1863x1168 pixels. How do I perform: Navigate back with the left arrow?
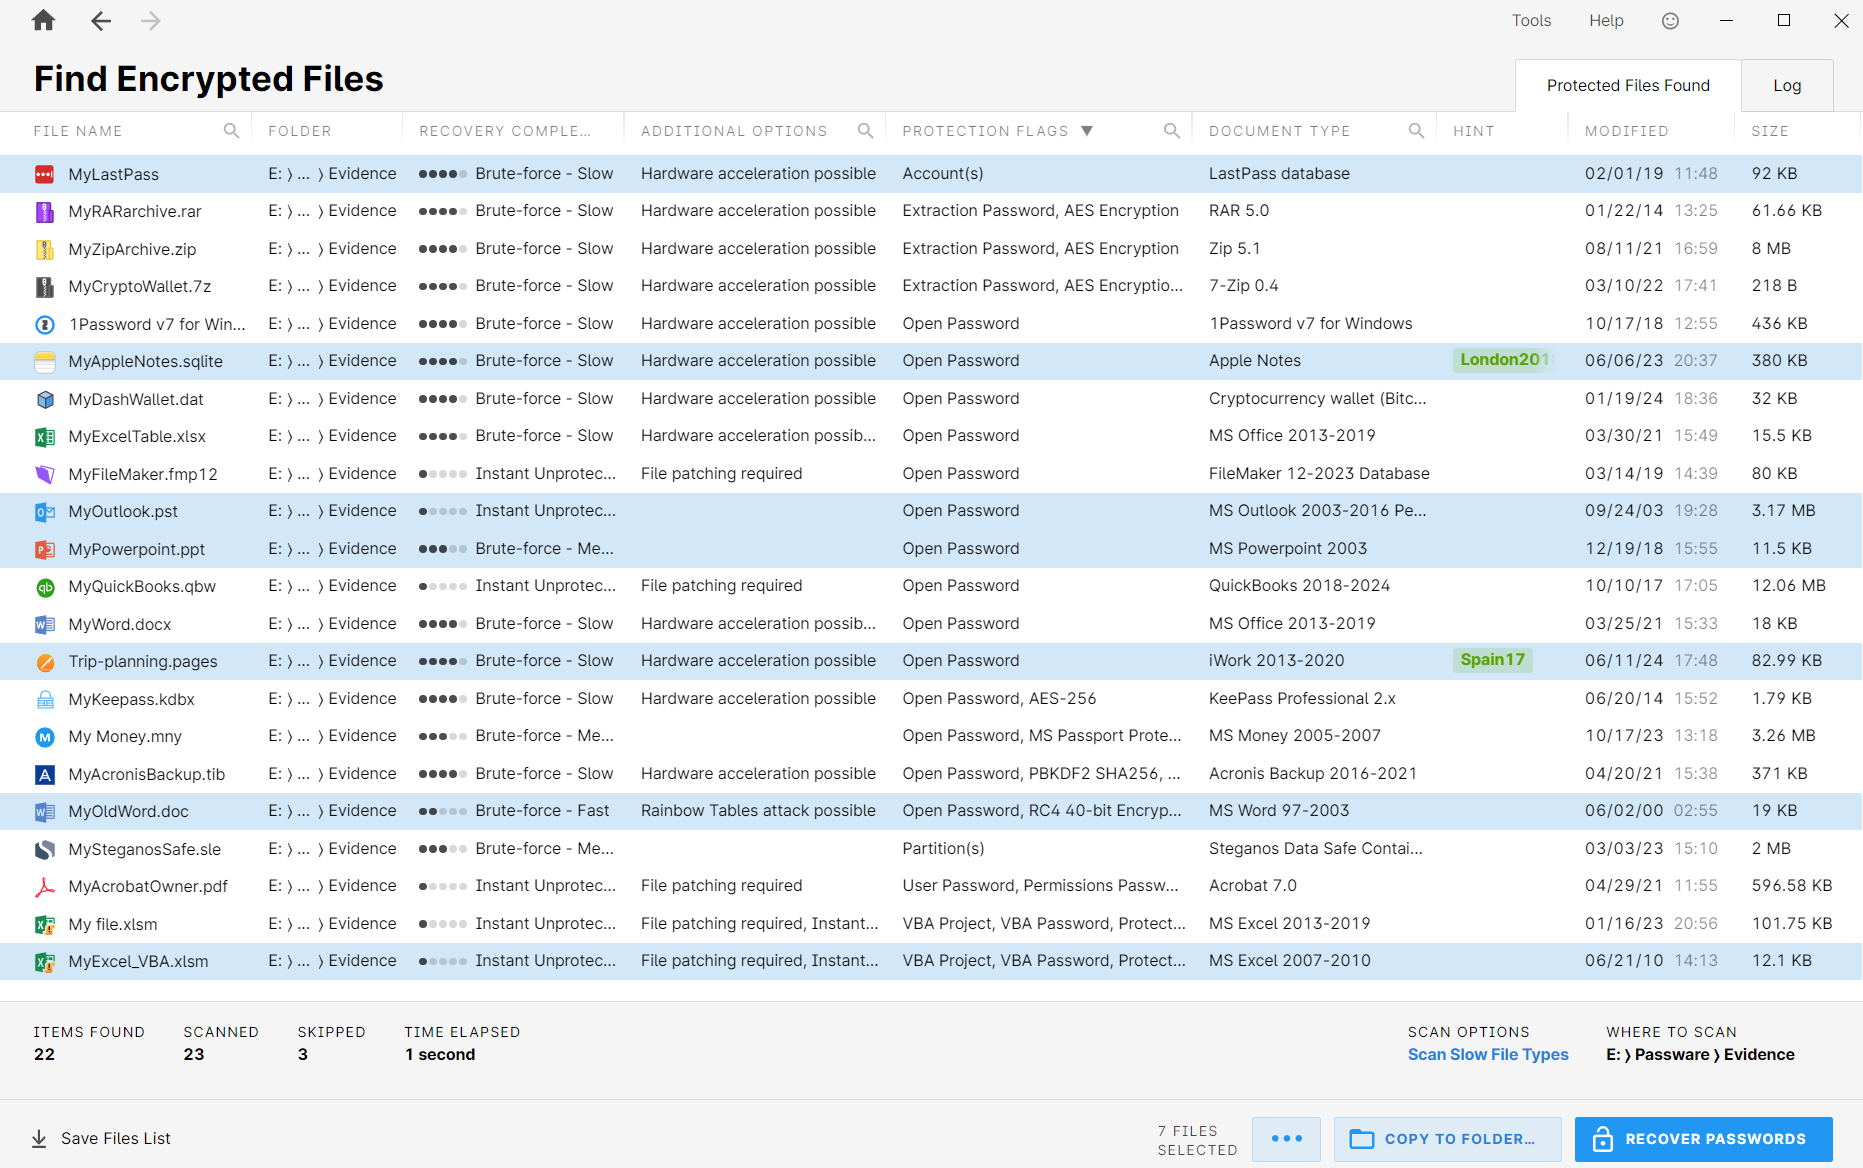tap(101, 21)
